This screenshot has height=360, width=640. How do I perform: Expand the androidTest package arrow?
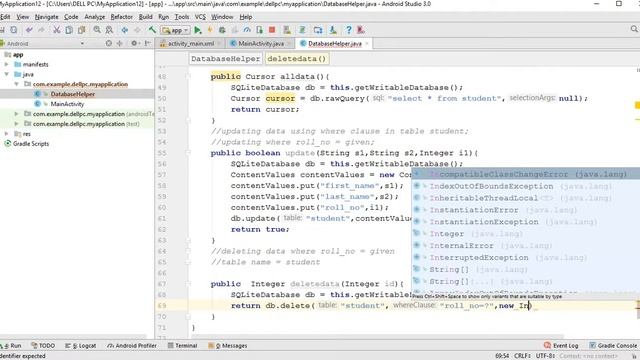[x=17, y=113]
